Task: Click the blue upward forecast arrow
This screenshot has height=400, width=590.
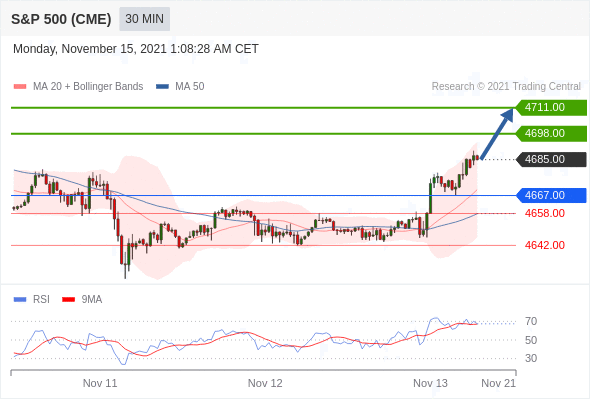Action: pos(497,134)
